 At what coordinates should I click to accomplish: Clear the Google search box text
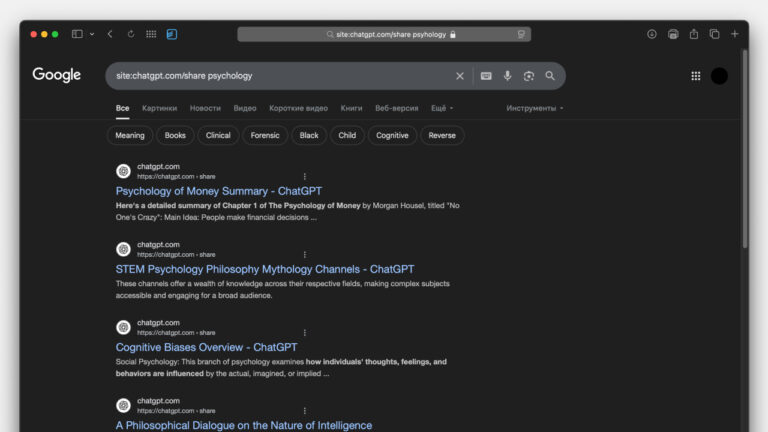pyautogui.click(x=459, y=76)
